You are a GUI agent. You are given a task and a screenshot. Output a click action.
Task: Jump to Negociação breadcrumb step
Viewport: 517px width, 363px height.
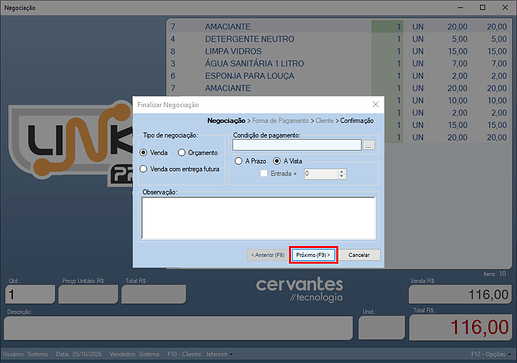pos(226,120)
